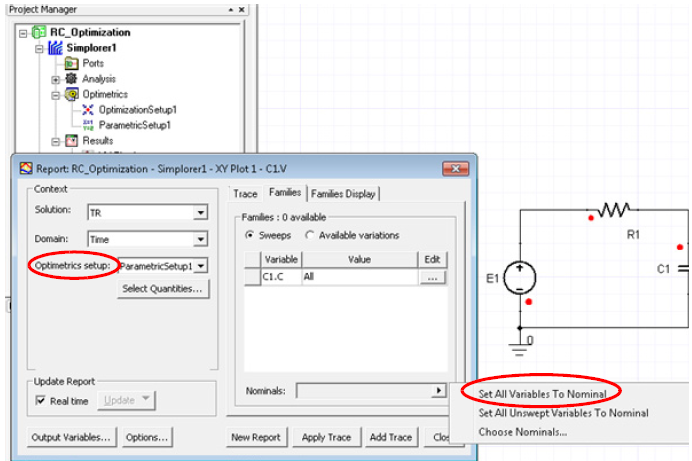Collapse the Optimetrics tree node
Image resolution: width=692 pixels, height=461 pixels.
pos(56,95)
